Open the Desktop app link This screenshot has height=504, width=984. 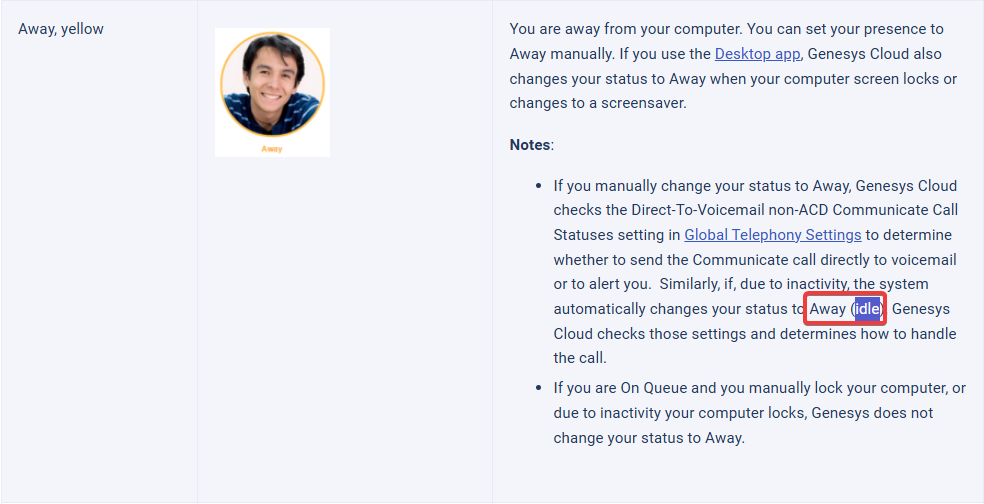pyautogui.click(x=758, y=54)
